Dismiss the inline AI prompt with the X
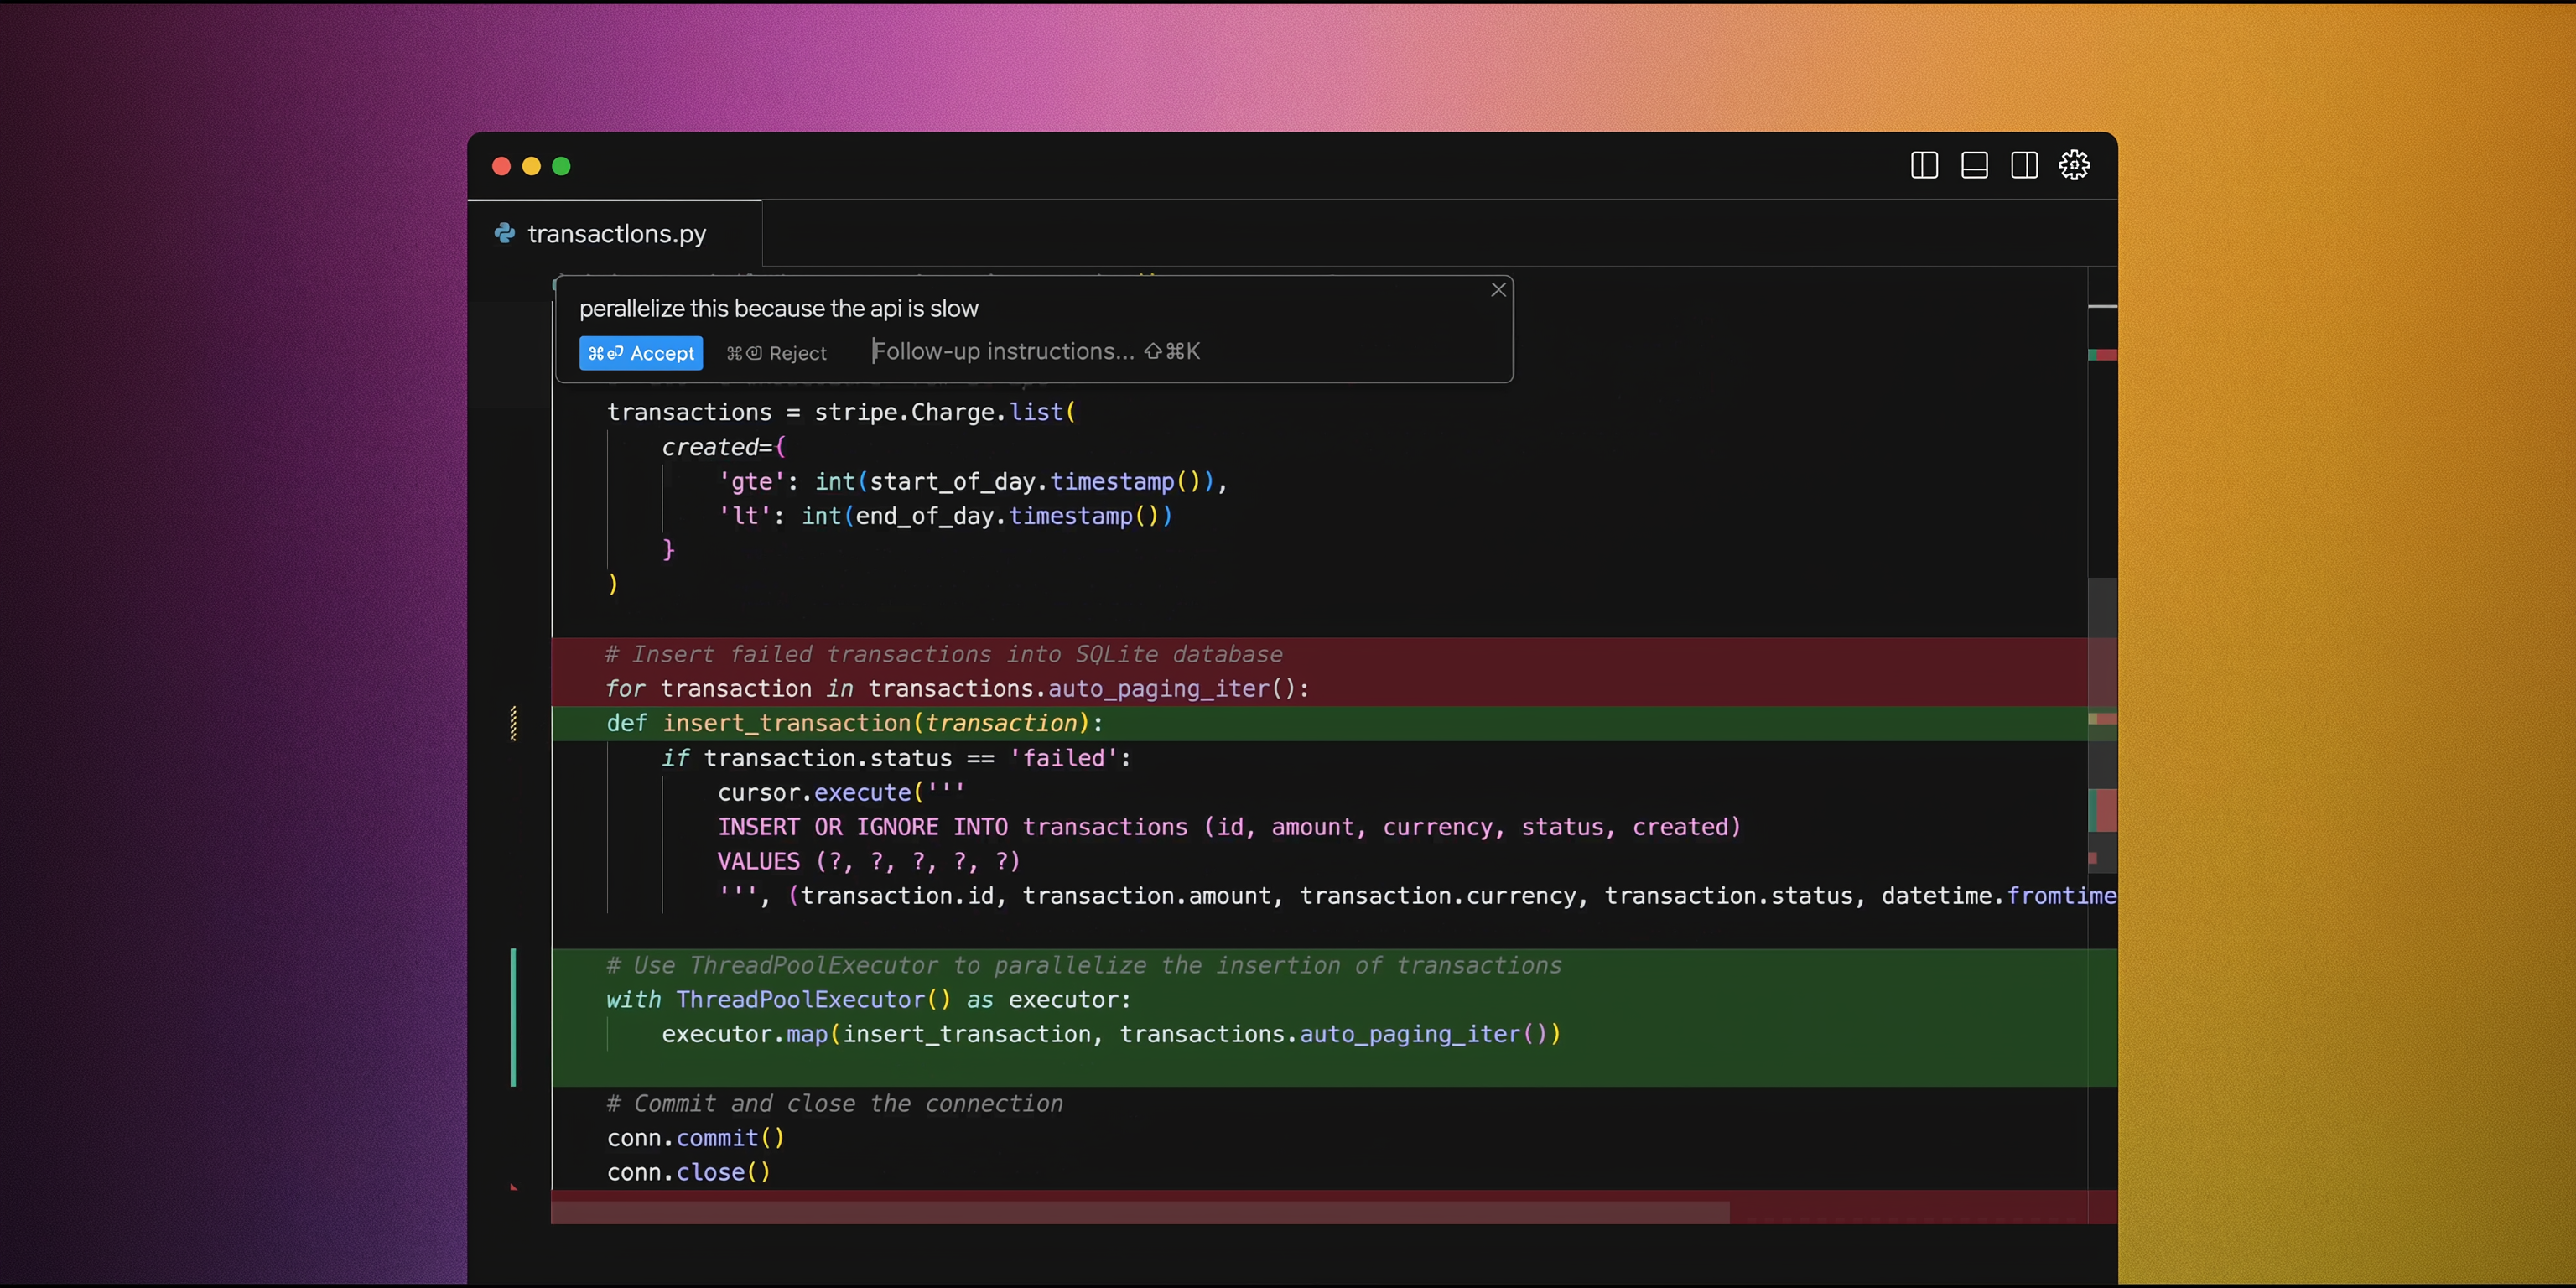Viewport: 2576px width, 1288px height. coord(1498,290)
